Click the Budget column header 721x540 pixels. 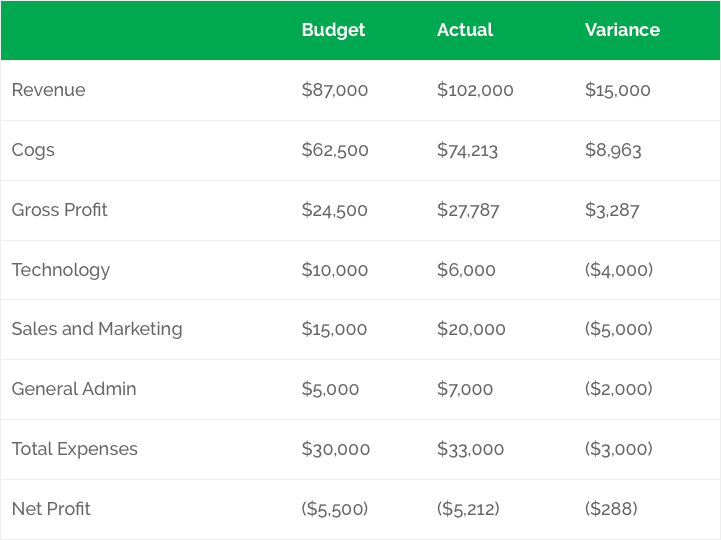333,30
